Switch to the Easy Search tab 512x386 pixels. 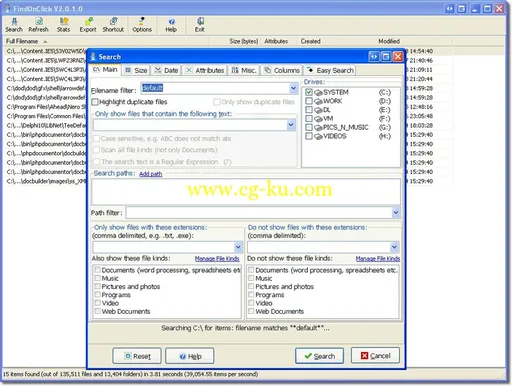[x=330, y=70]
